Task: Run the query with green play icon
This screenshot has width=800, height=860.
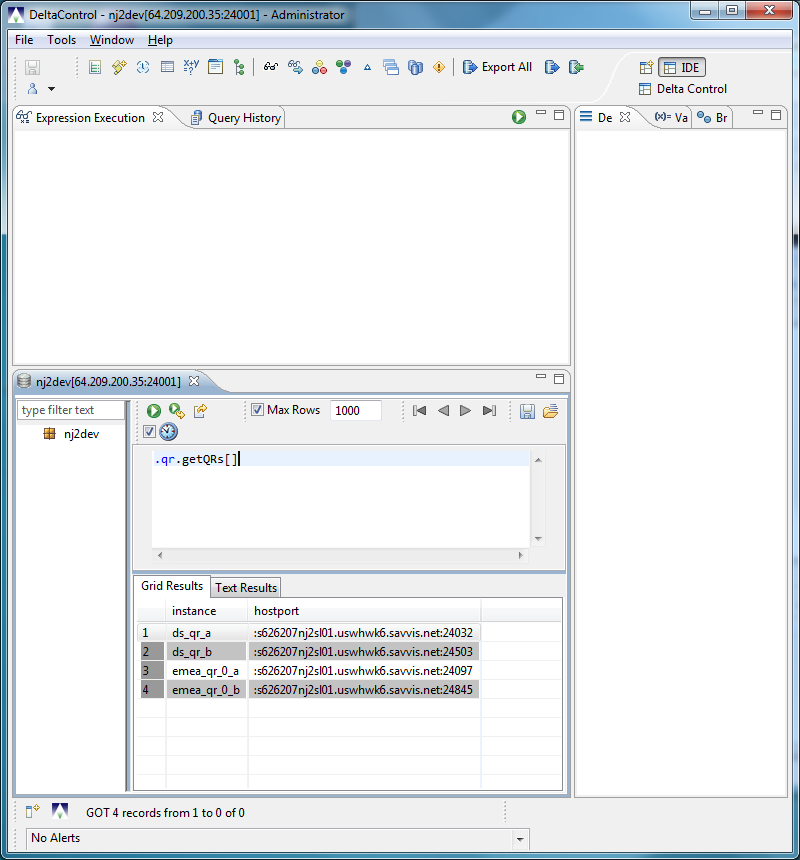Action: pyautogui.click(x=154, y=411)
